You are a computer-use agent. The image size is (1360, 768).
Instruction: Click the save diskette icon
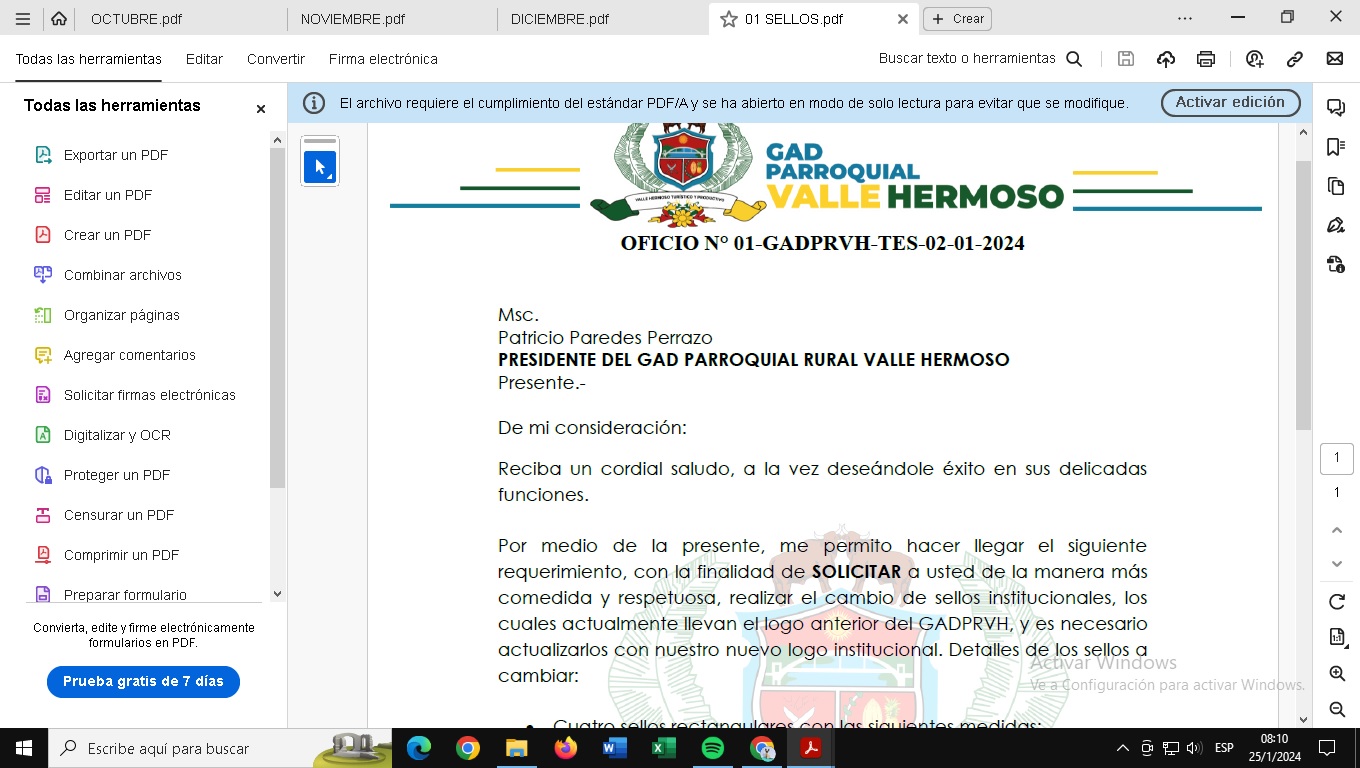pos(1126,59)
